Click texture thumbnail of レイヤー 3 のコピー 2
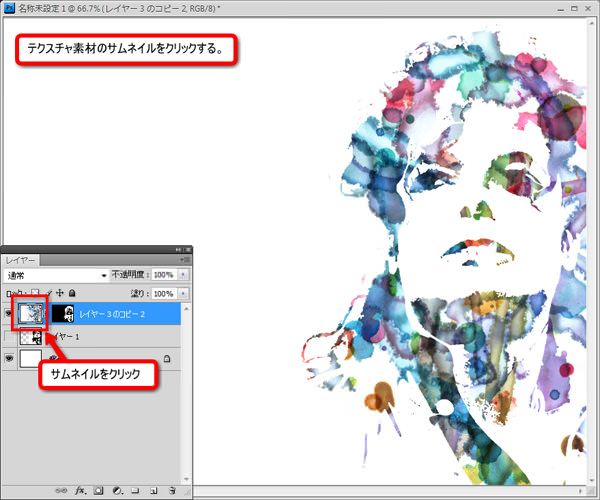Screen dimensions: 600x500 30,313
